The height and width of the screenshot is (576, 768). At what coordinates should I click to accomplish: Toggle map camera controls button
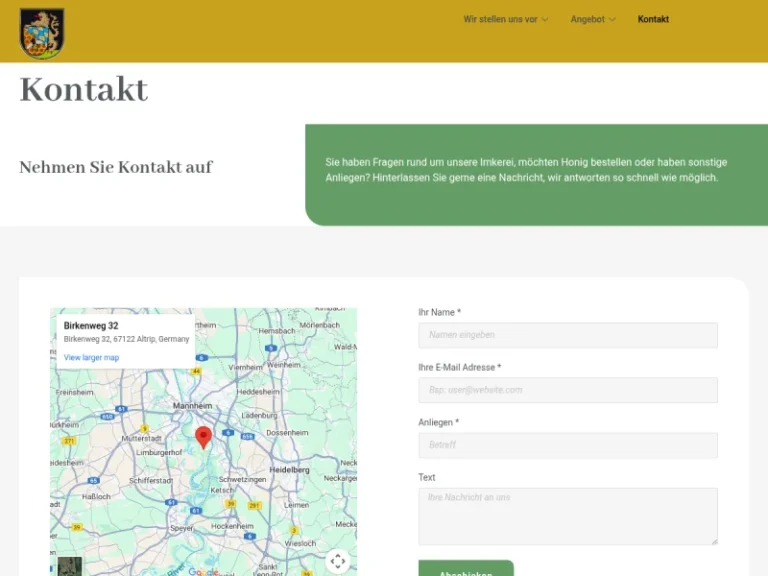pyautogui.click(x=338, y=561)
